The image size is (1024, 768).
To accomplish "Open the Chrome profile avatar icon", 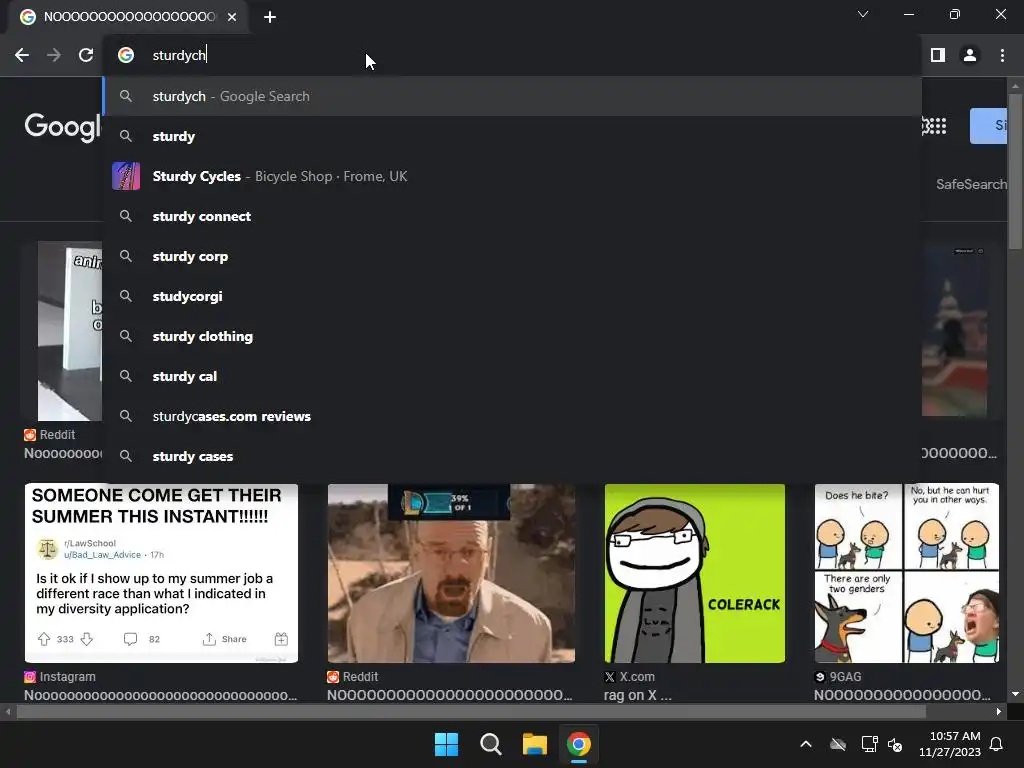I will (970, 56).
